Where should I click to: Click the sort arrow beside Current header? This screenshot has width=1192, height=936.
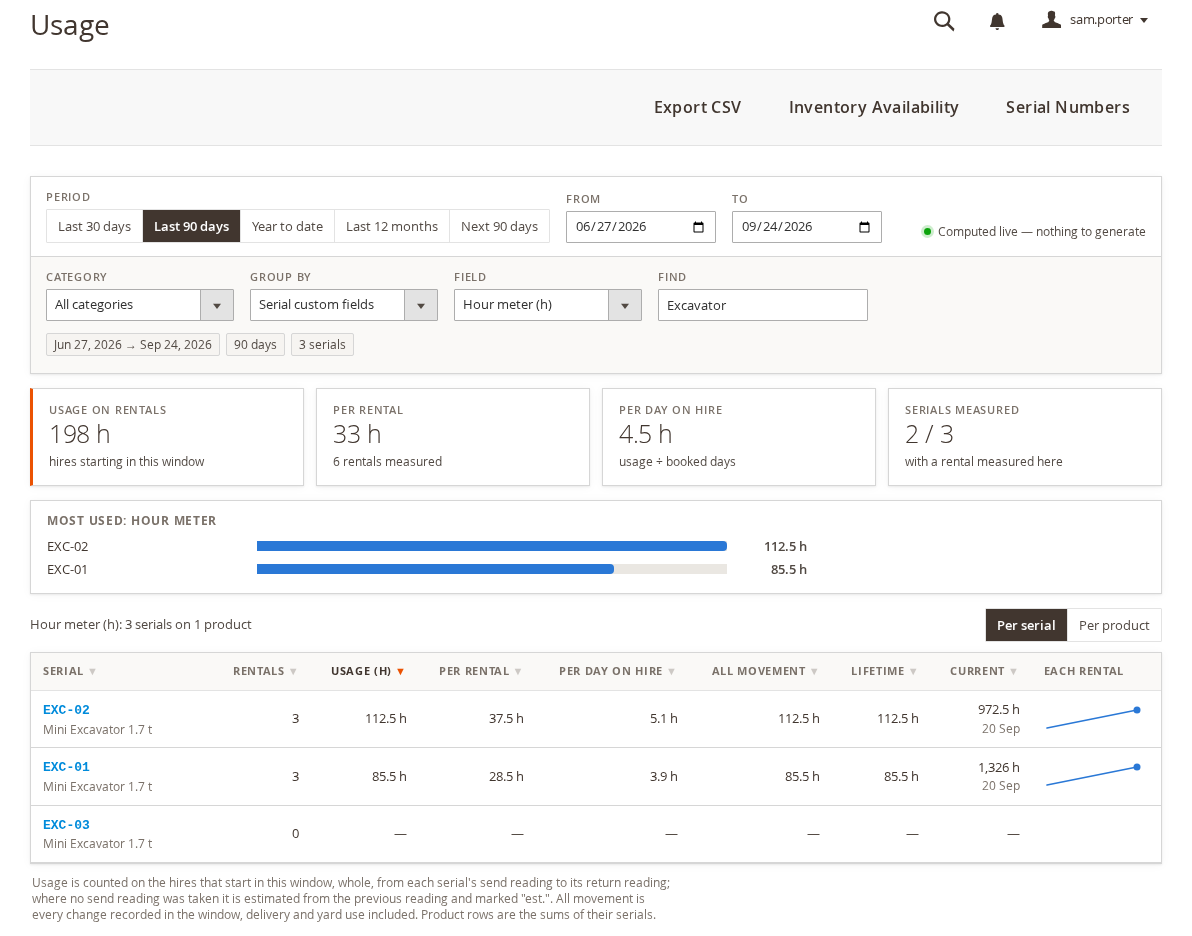click(1013, 671)
